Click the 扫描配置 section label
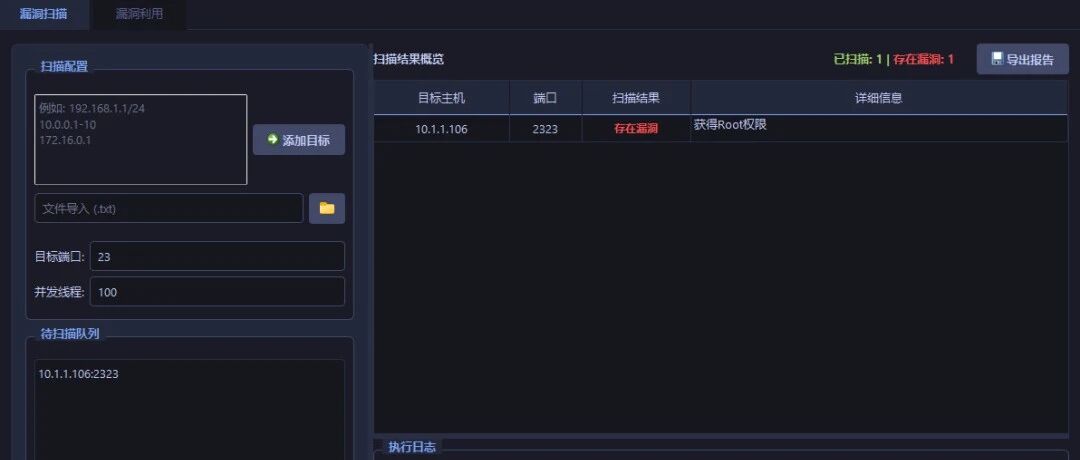Image resolution: width=1080 pixels, height=460 pixels. click(x=64, y=67)
